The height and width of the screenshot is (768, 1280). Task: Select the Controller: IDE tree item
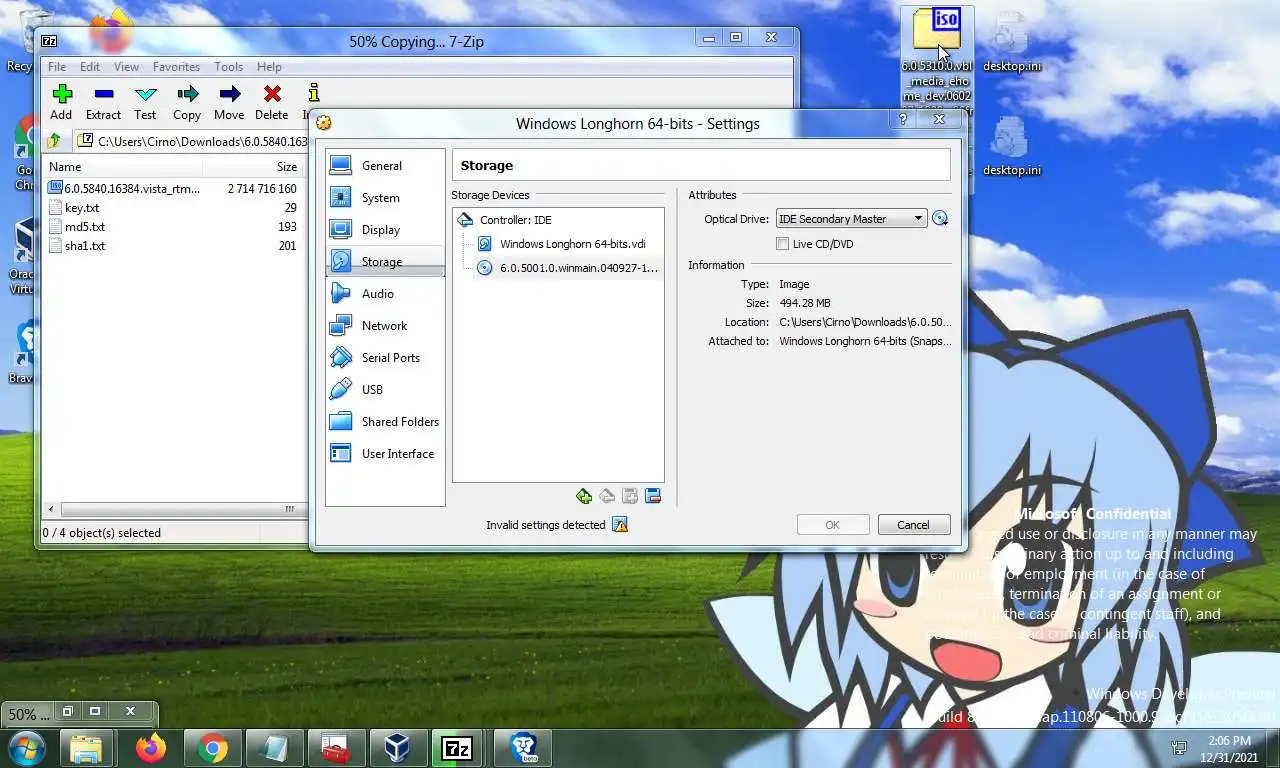[x=515, y=220]
